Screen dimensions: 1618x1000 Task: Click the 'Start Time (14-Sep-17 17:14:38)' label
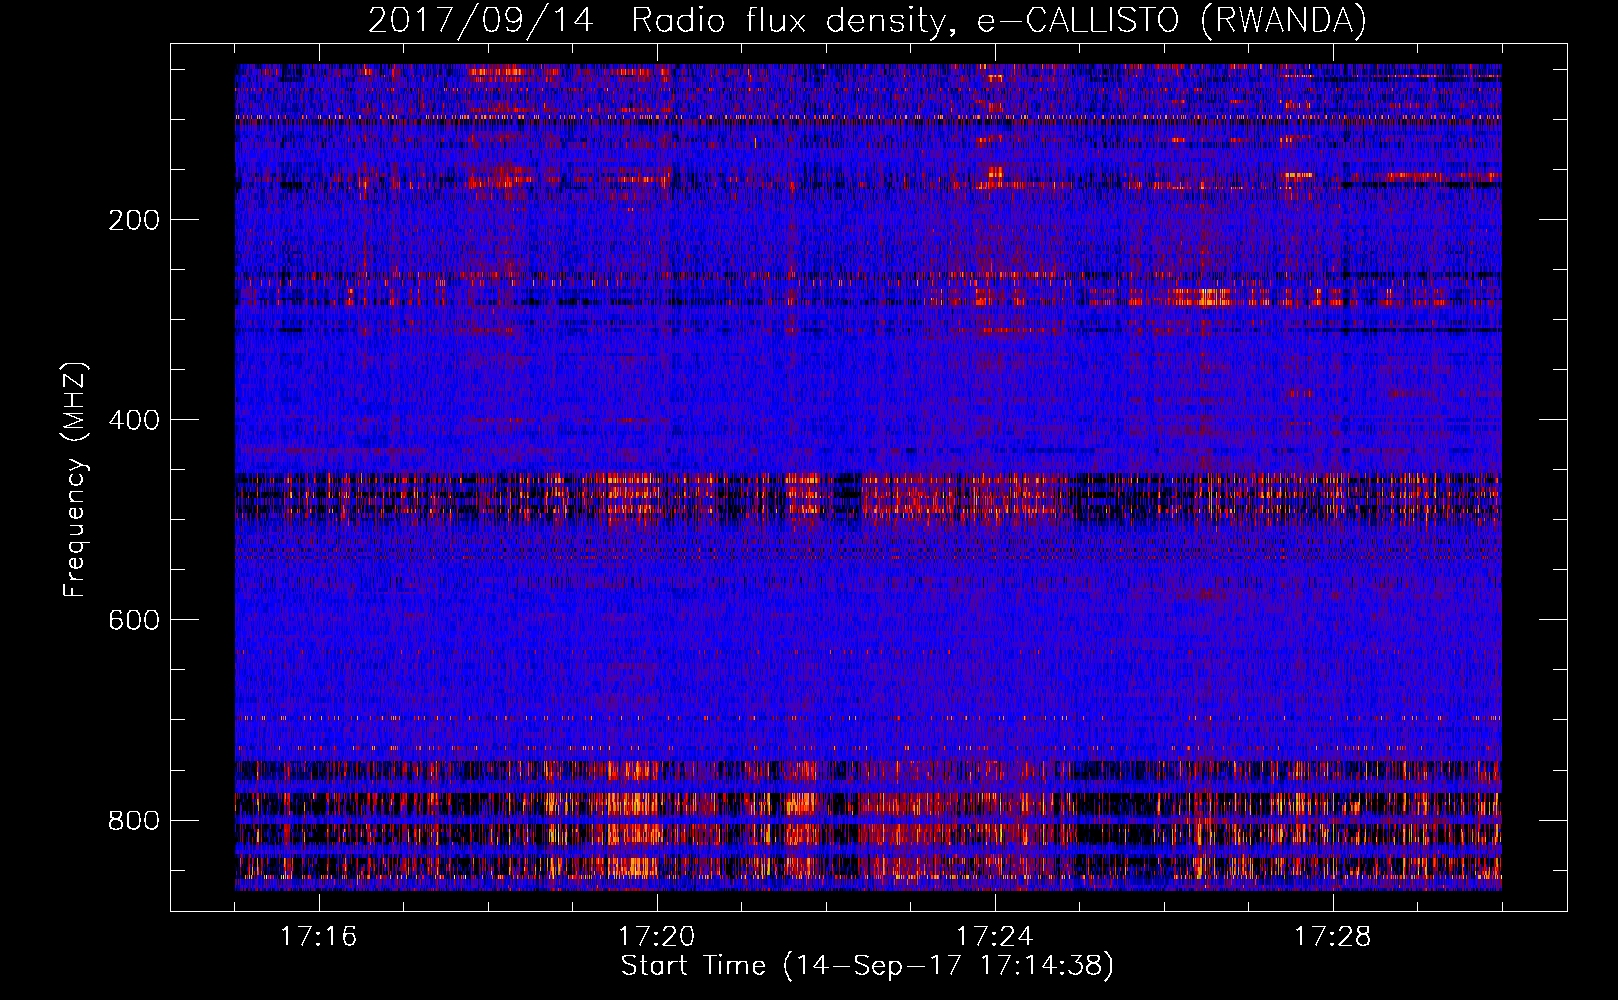pos(867,966)
